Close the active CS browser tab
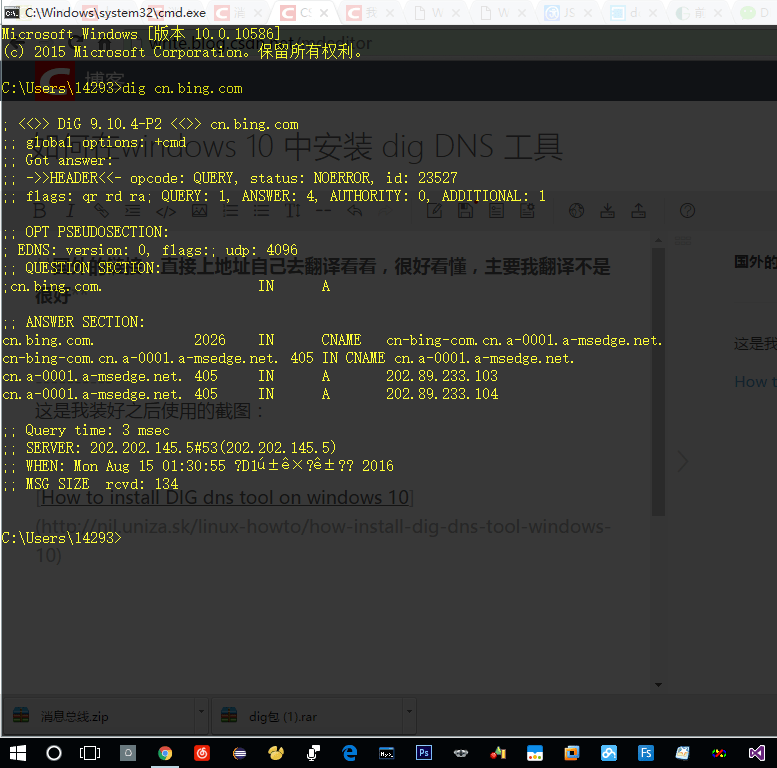777x768 pixels. pyautogui.click(x=324, y=13)
